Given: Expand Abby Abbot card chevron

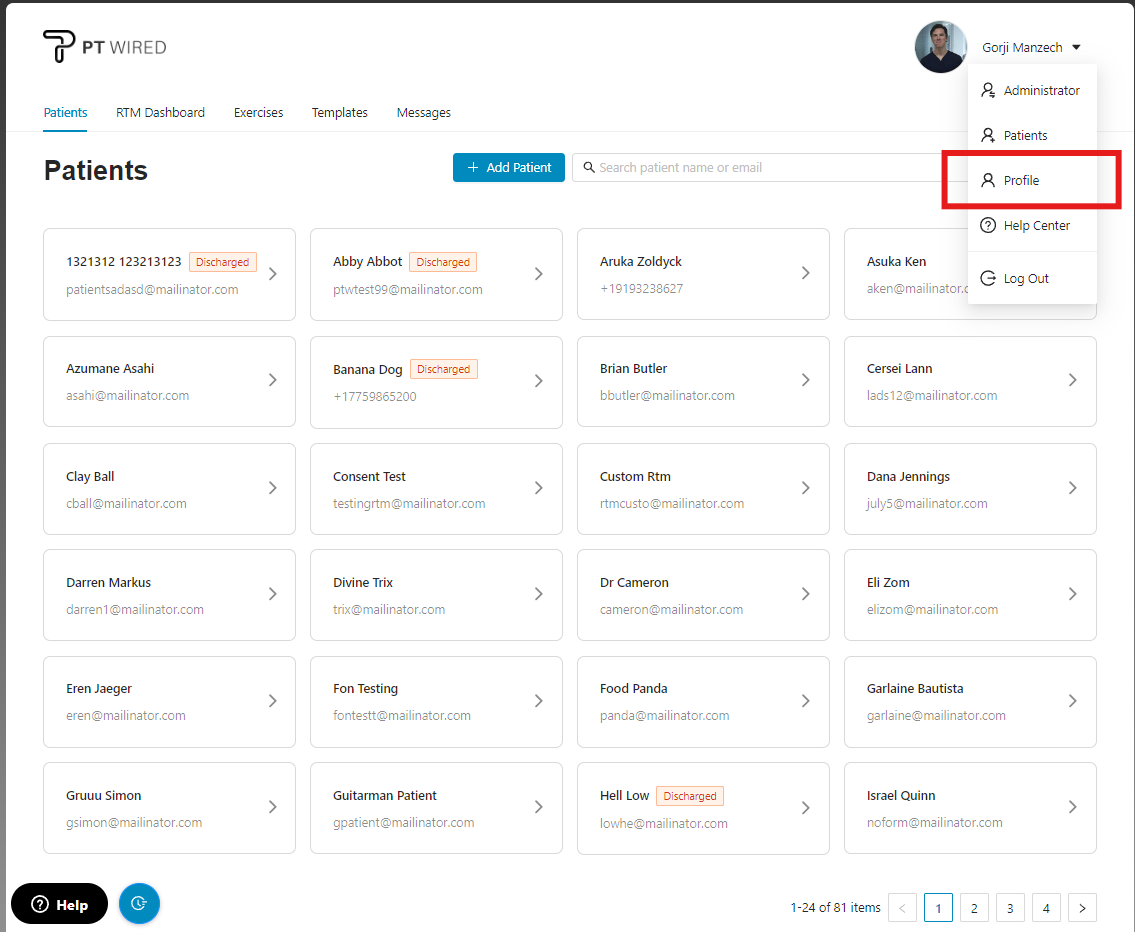Looking at the screenshot, I should pyautogui.click(x=538, y=274).
